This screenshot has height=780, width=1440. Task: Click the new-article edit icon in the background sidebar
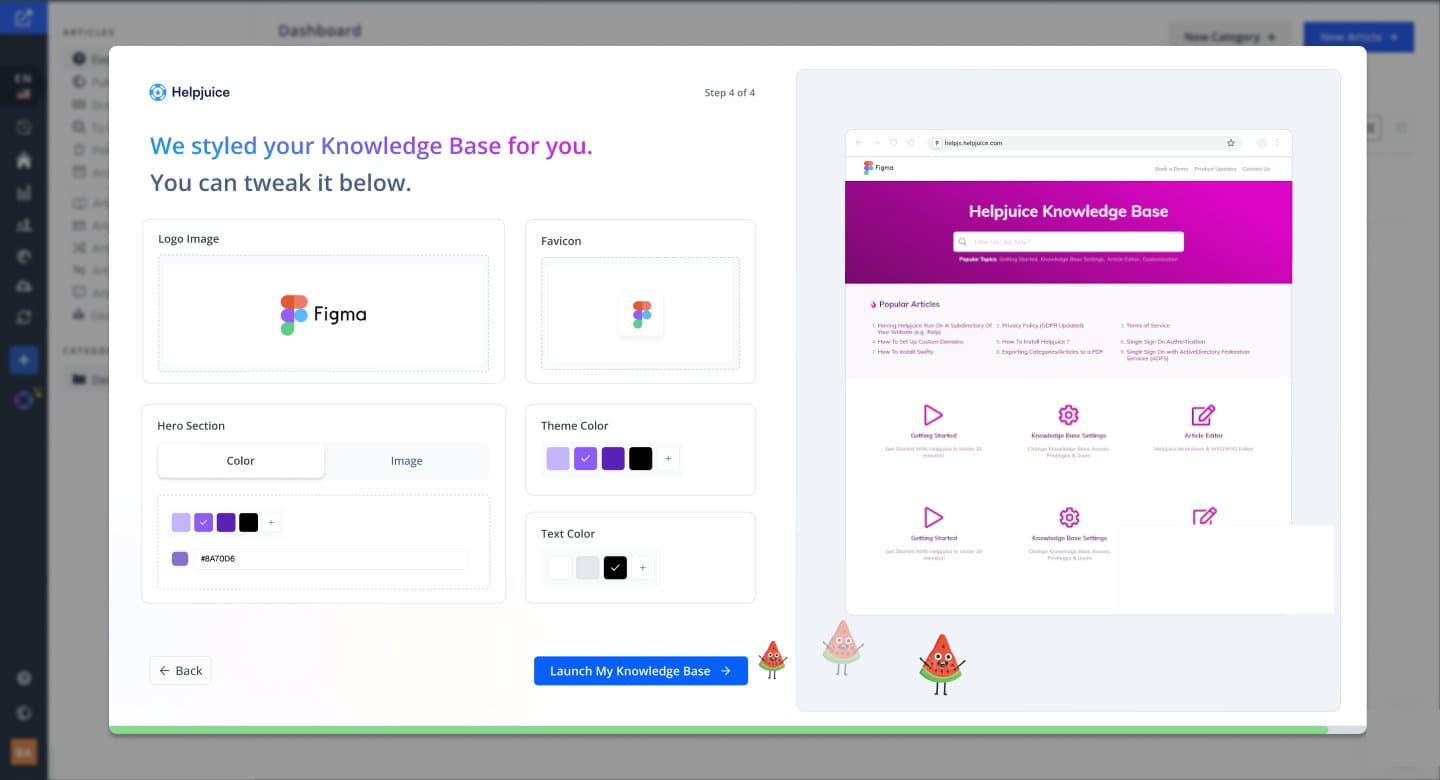(x=24, y=17)
